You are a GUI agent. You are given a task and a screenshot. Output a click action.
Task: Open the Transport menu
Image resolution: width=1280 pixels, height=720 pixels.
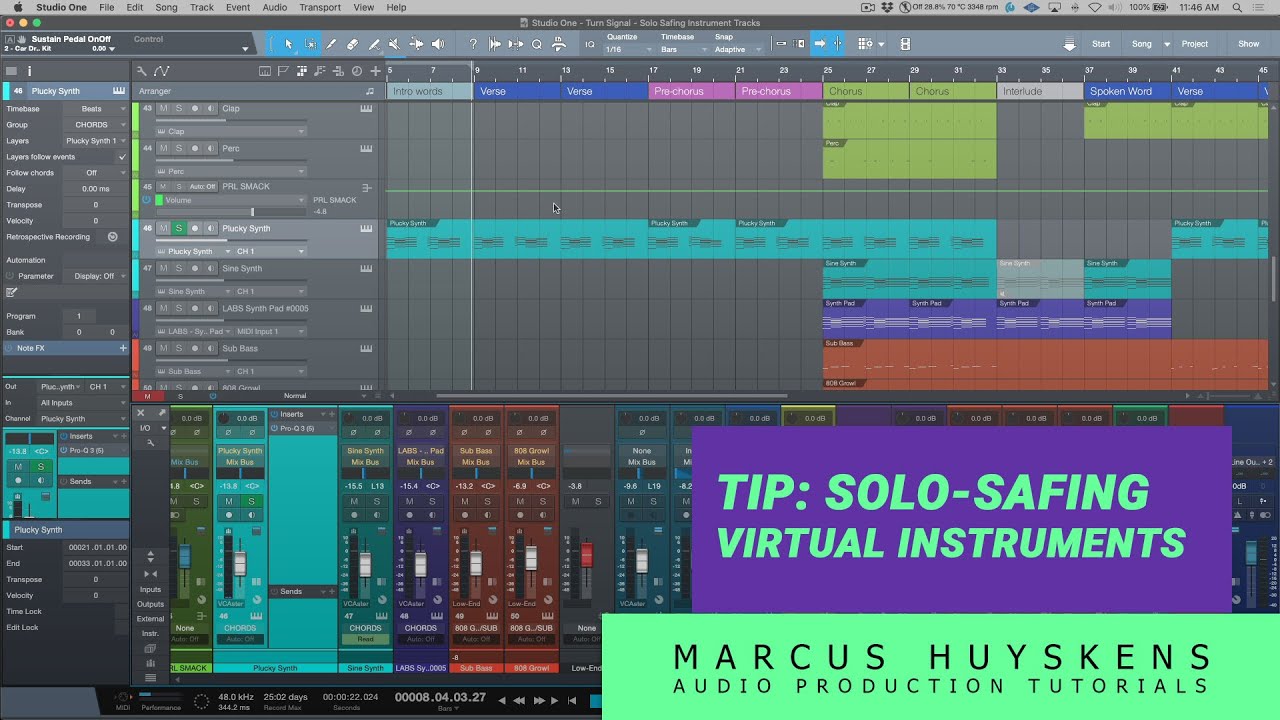[320, 7]
